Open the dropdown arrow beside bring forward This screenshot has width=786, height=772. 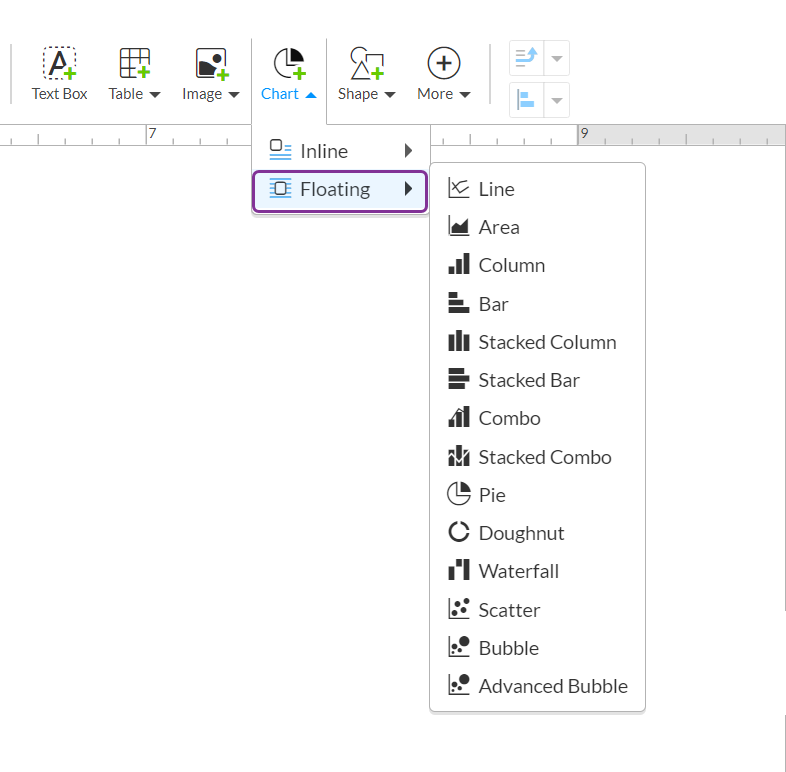[557, 58]
